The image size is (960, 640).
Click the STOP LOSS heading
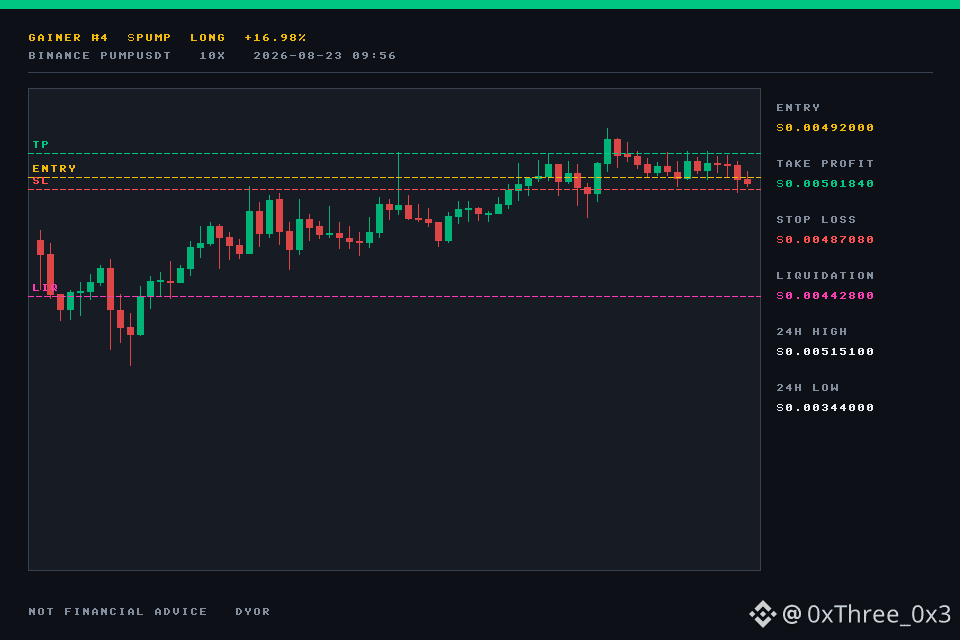coord(816,220)
